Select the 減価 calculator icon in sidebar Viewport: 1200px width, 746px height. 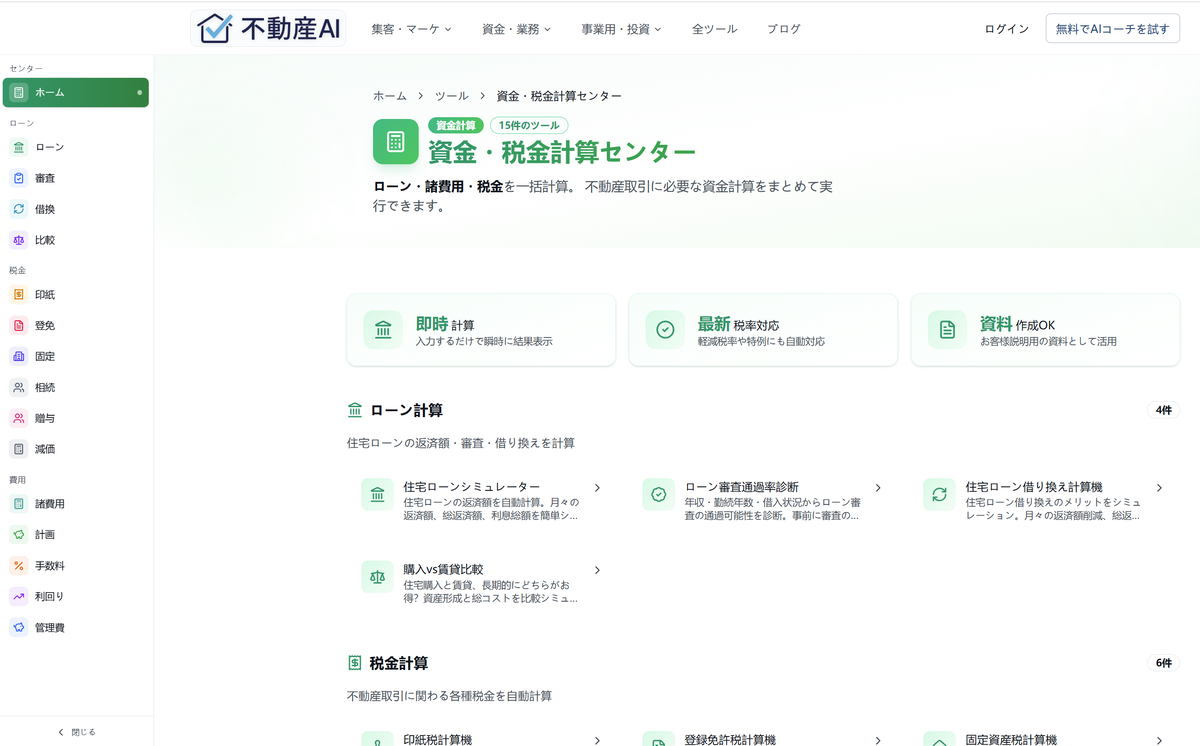[x=19, y=449]
